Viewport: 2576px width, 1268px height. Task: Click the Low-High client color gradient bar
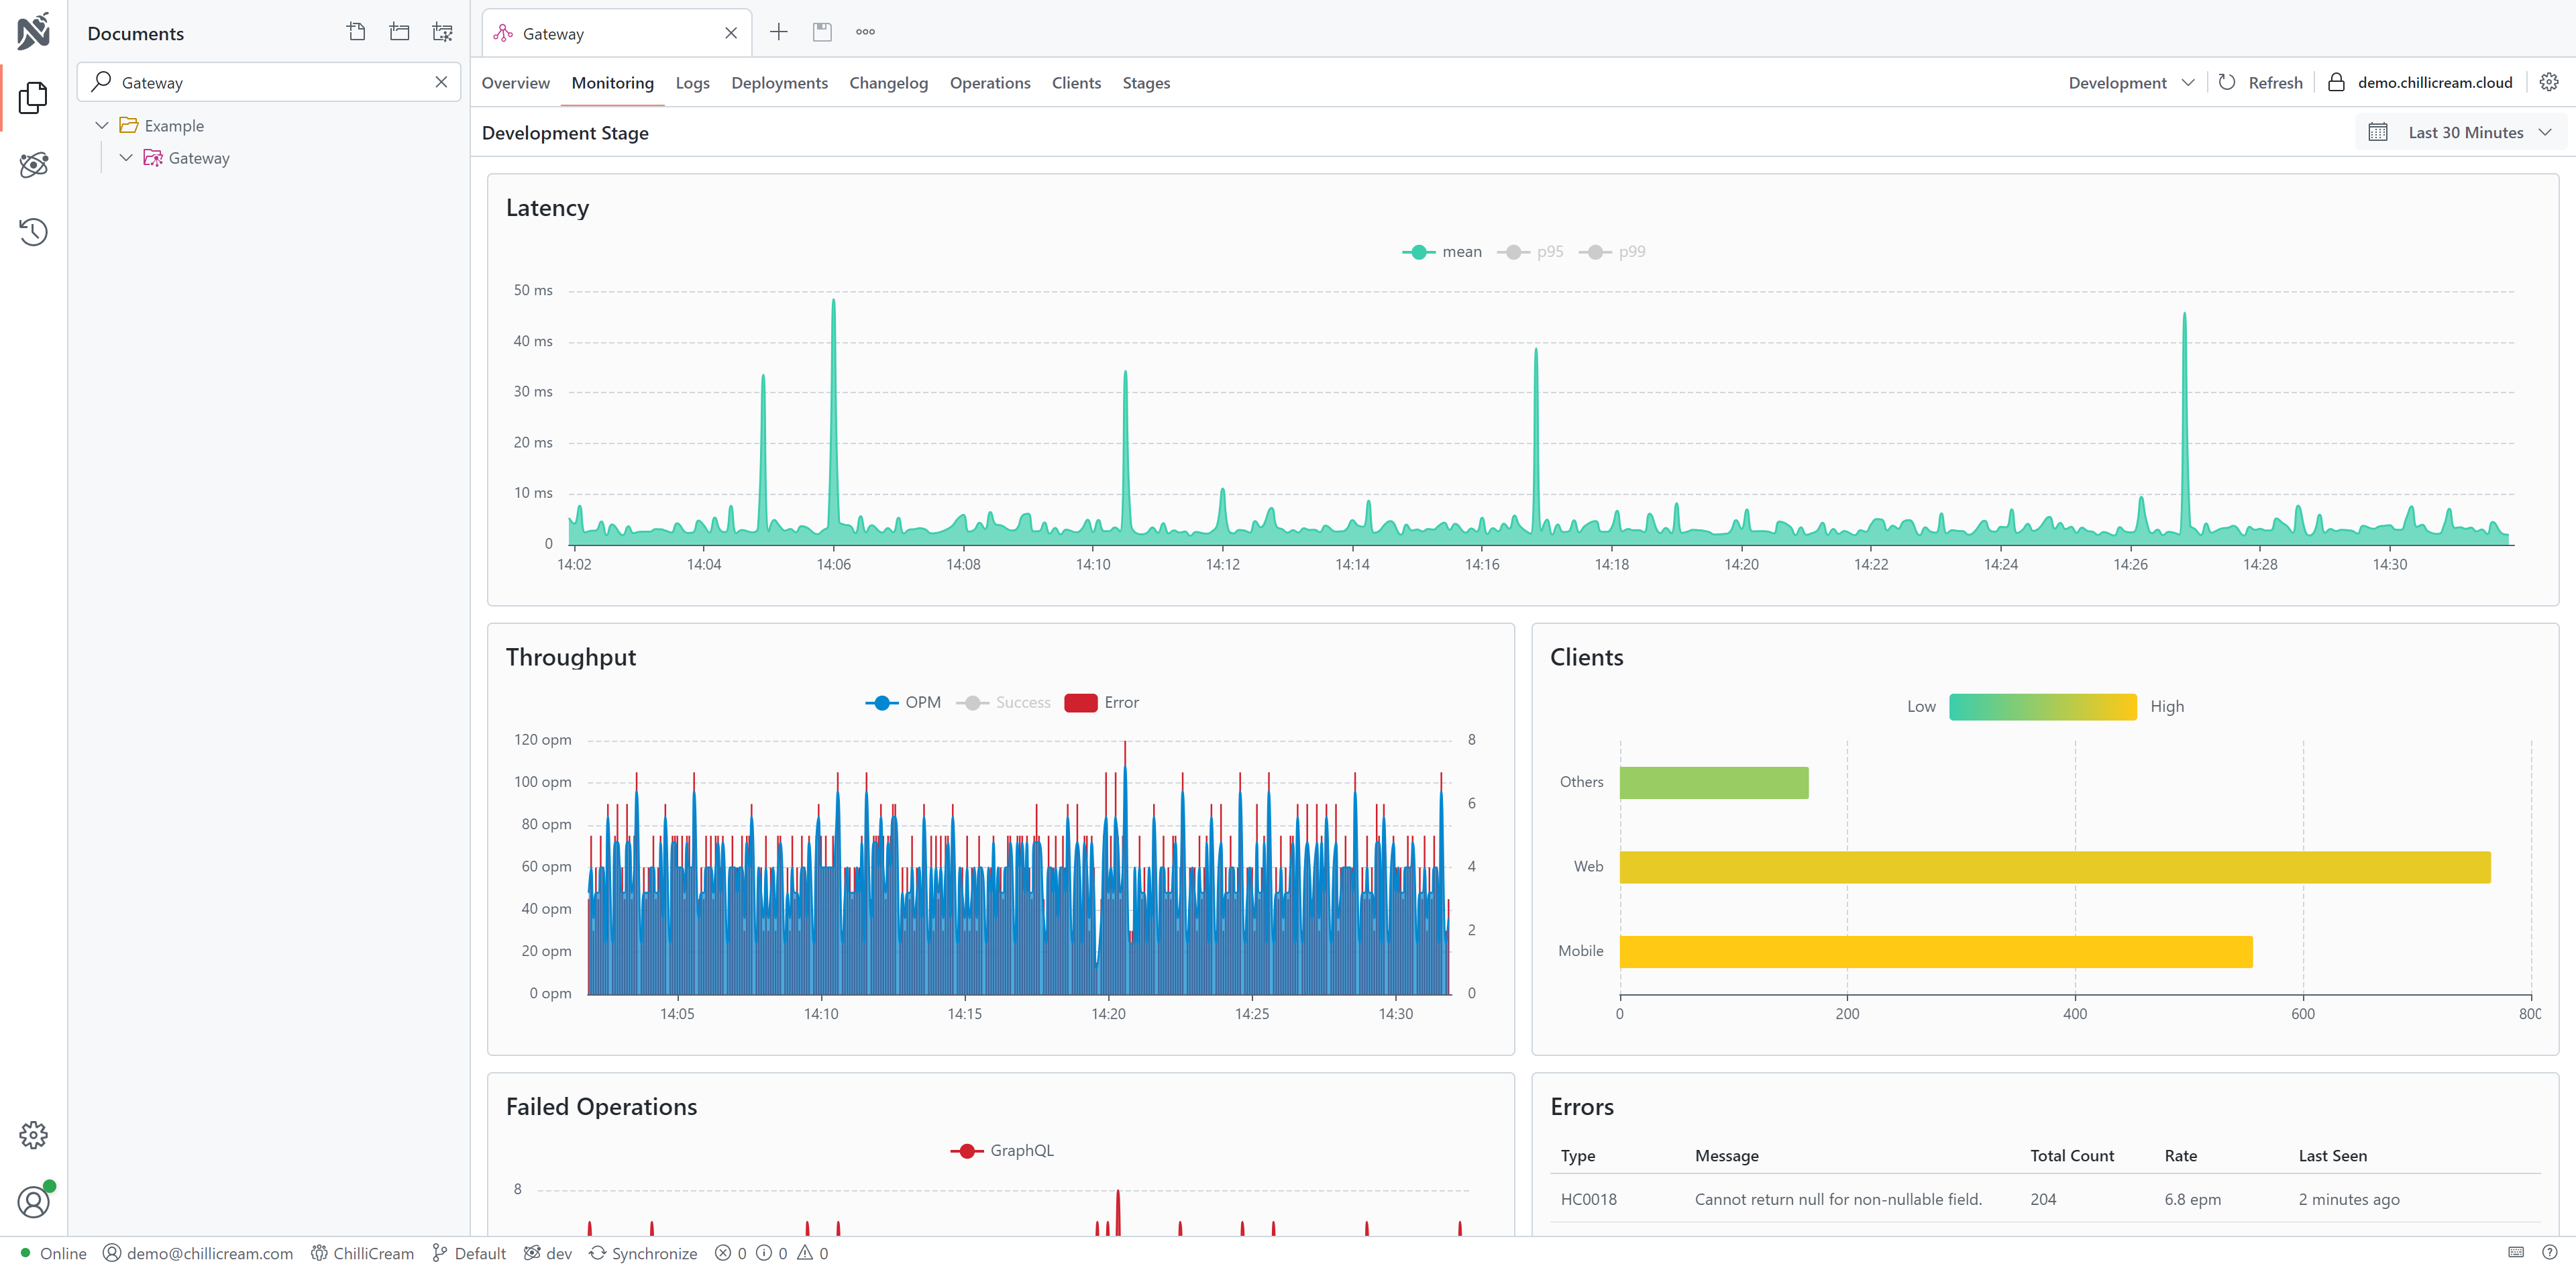coord(2042,707)
